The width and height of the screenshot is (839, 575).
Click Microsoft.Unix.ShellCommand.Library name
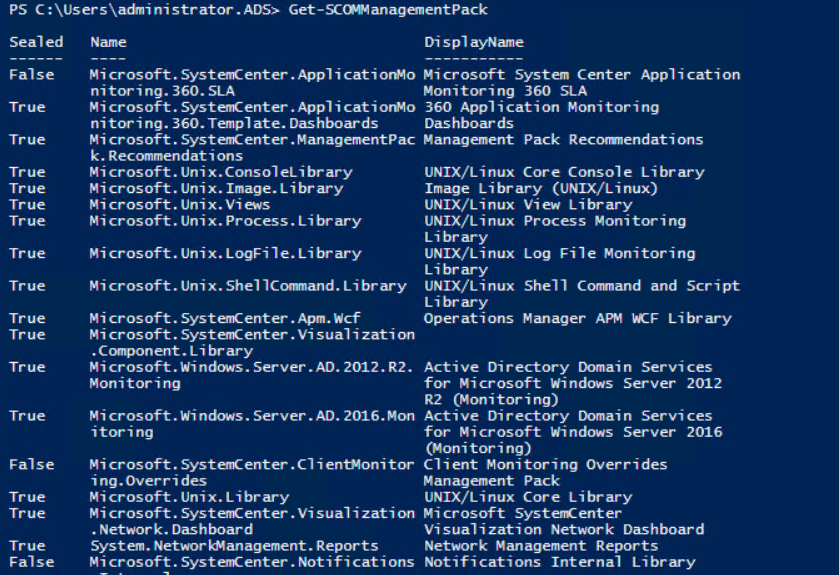pos(248,286)
